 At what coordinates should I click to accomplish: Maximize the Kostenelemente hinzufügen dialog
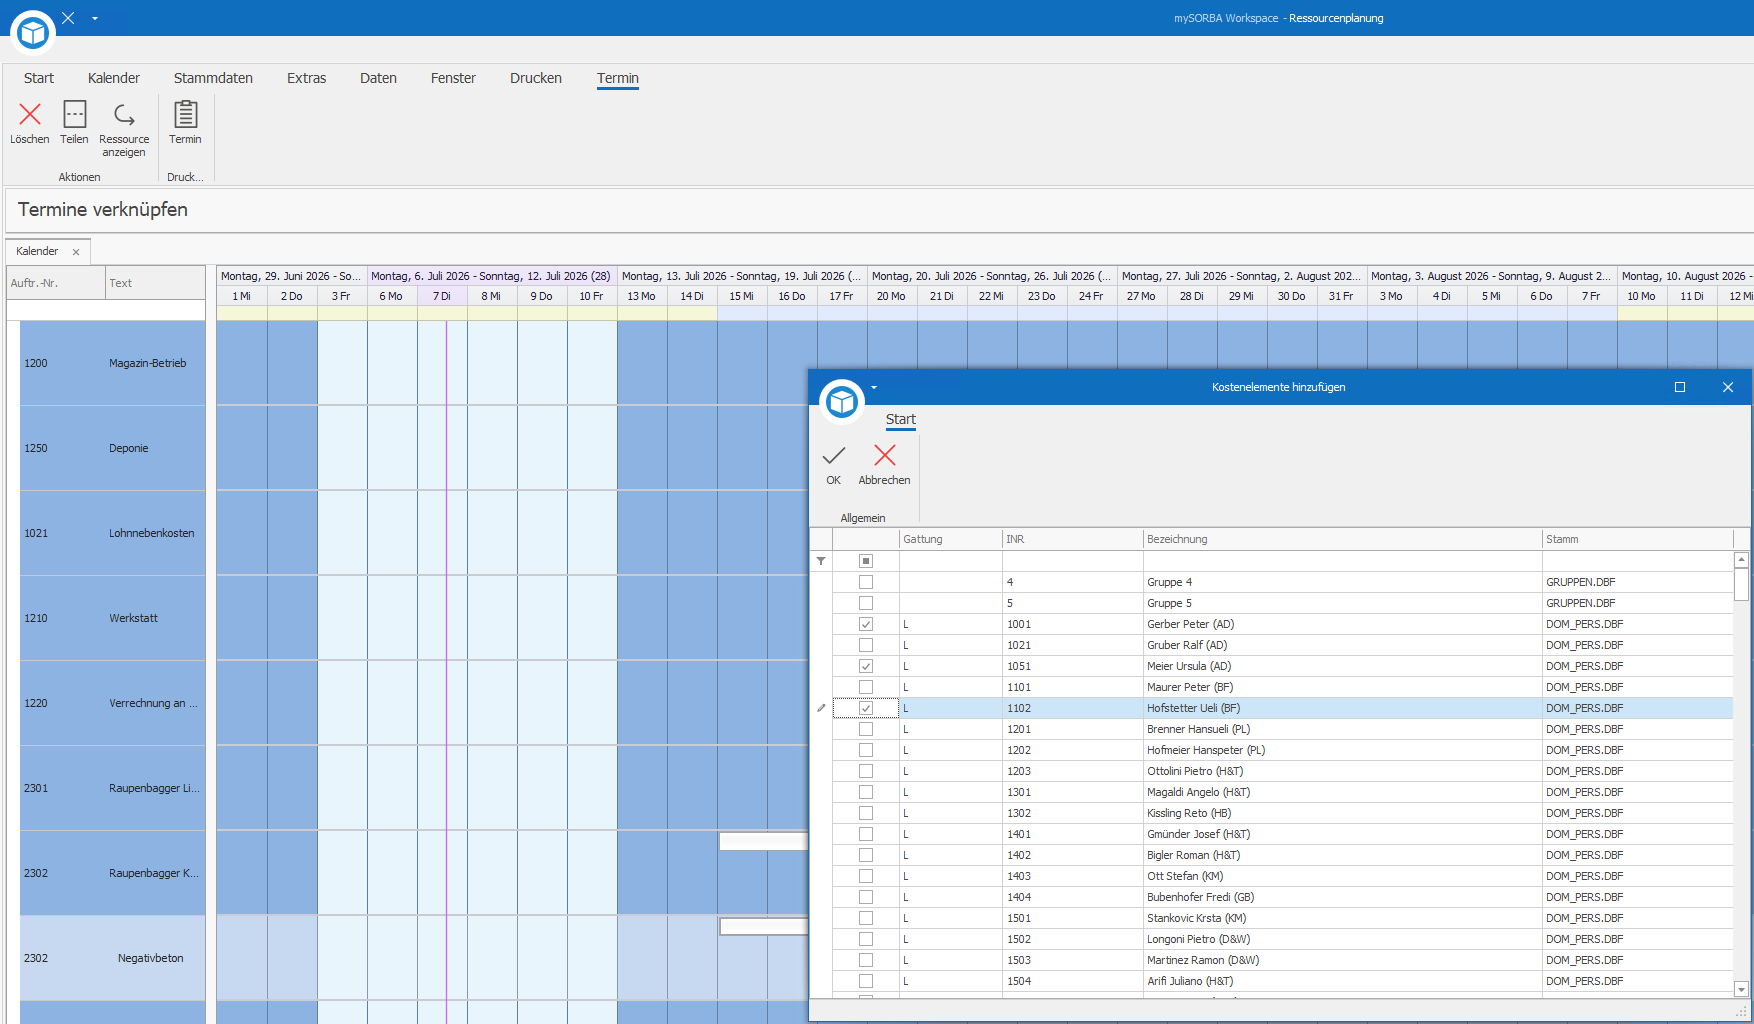(x=1680, y=387)
